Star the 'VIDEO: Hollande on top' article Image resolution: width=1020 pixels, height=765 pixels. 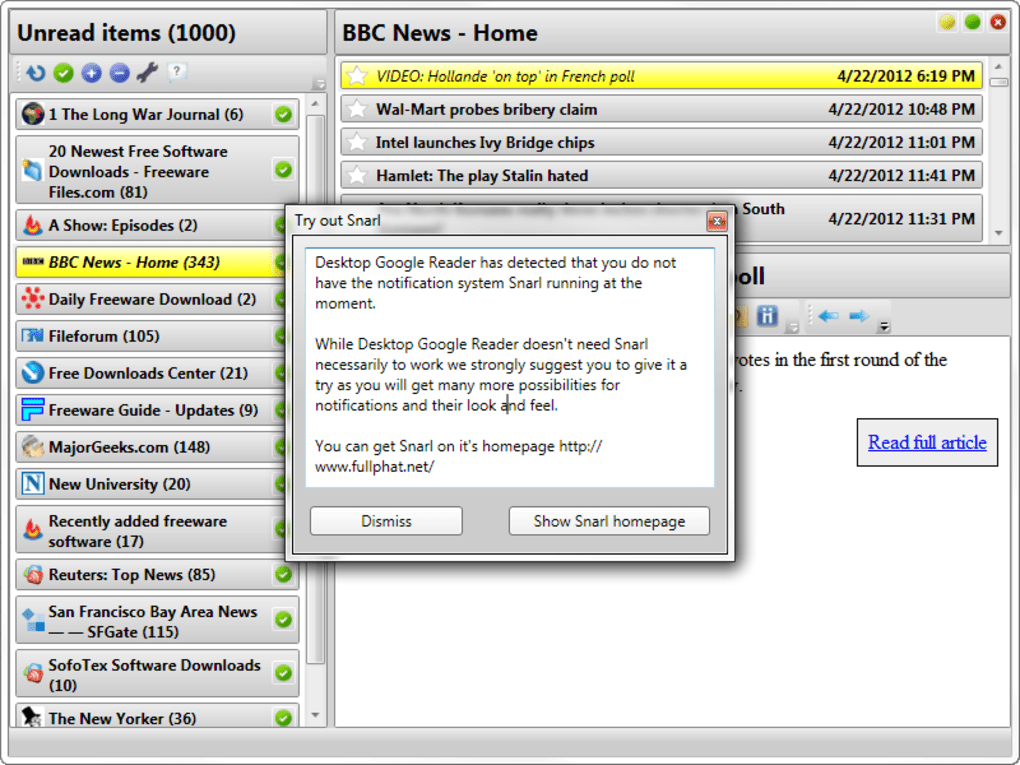[x=356, y=76]
